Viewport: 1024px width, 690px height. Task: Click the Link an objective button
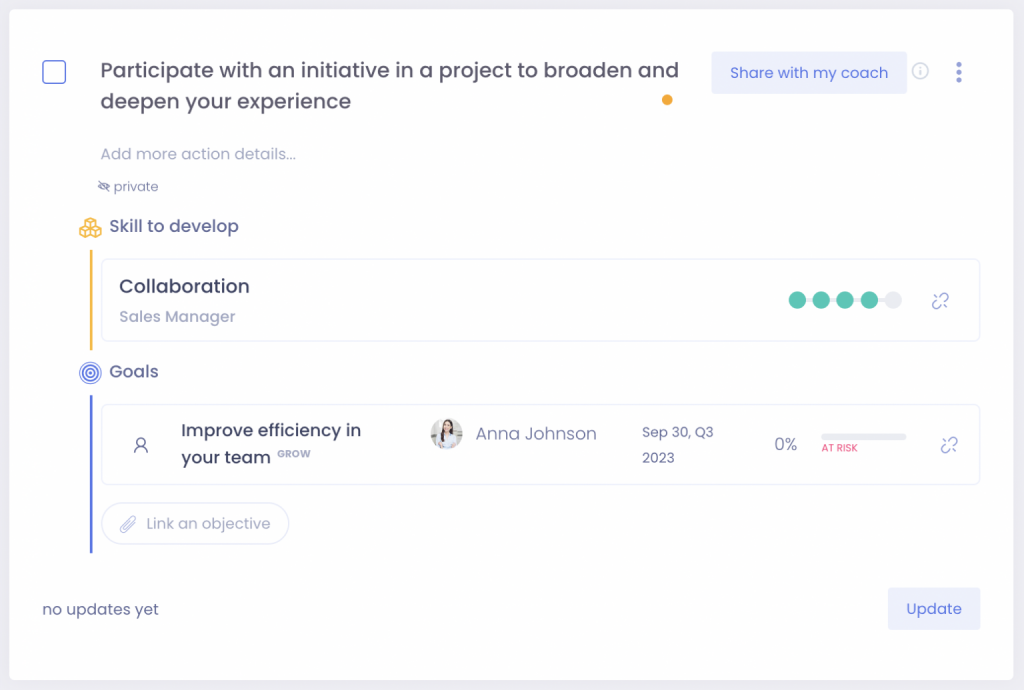pos(195,523)
